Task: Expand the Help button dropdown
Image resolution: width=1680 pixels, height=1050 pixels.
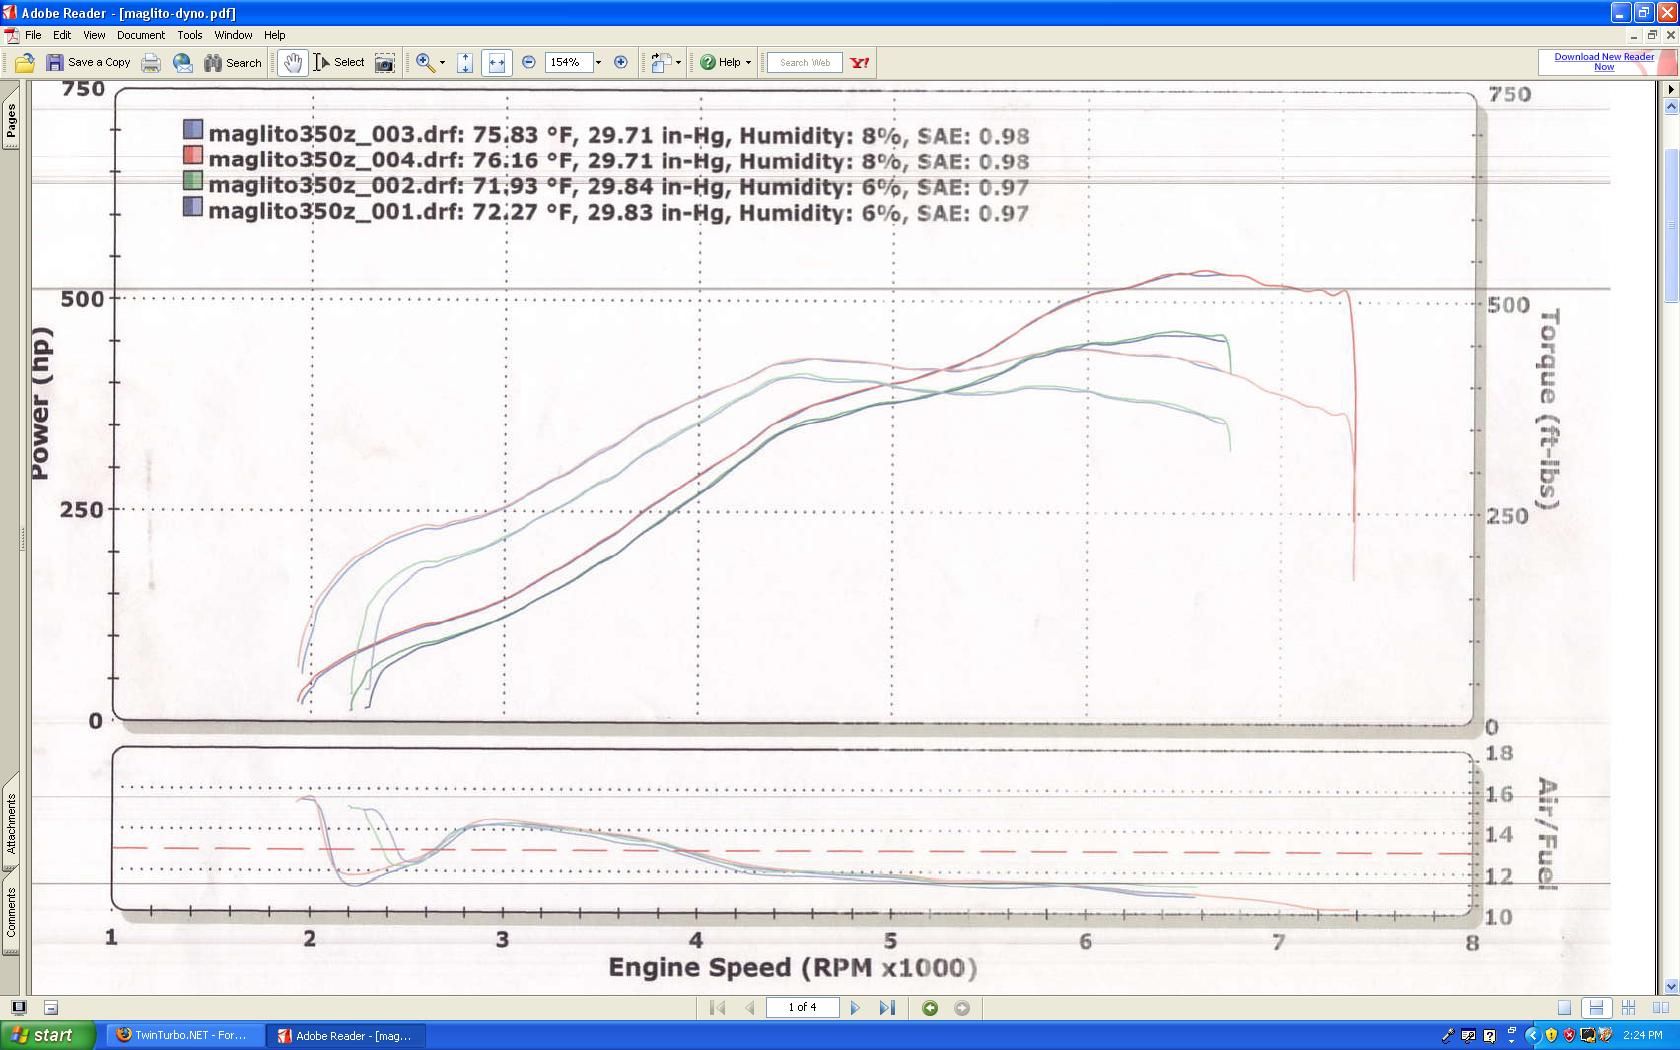Action: click(x=748, y=63)
